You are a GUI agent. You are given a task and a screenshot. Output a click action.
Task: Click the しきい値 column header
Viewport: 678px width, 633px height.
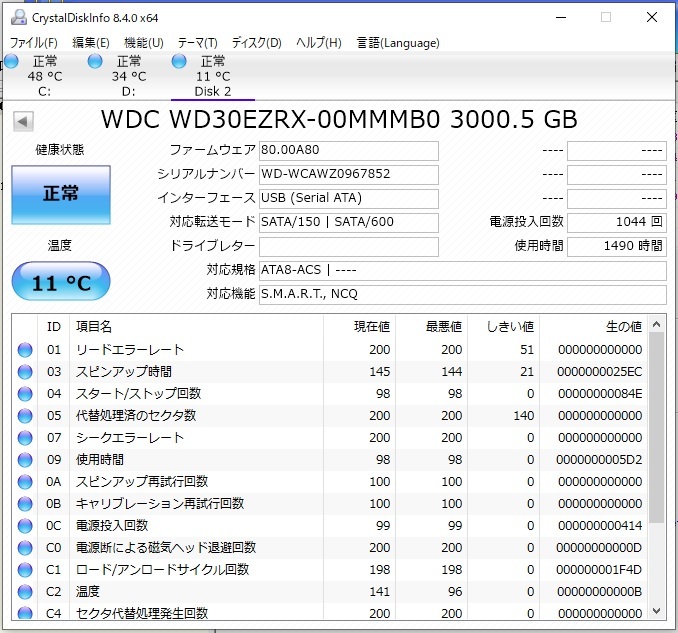point(503,327)
